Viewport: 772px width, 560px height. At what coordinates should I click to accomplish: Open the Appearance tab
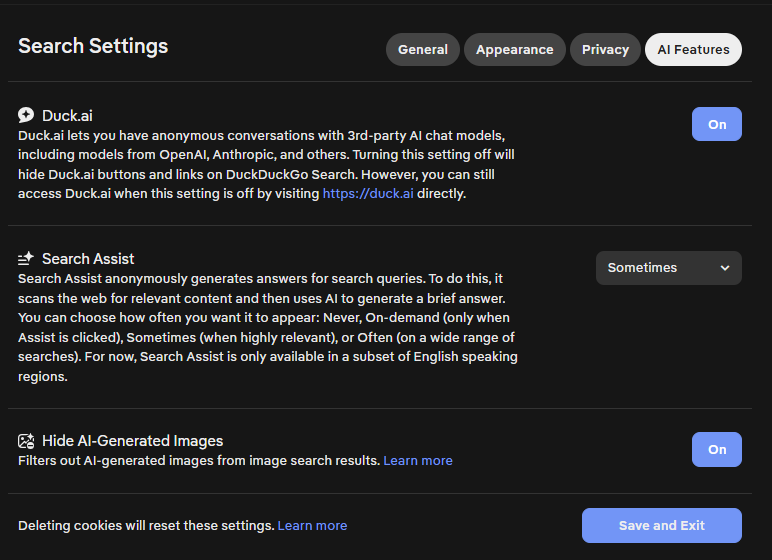pos(515,50)
